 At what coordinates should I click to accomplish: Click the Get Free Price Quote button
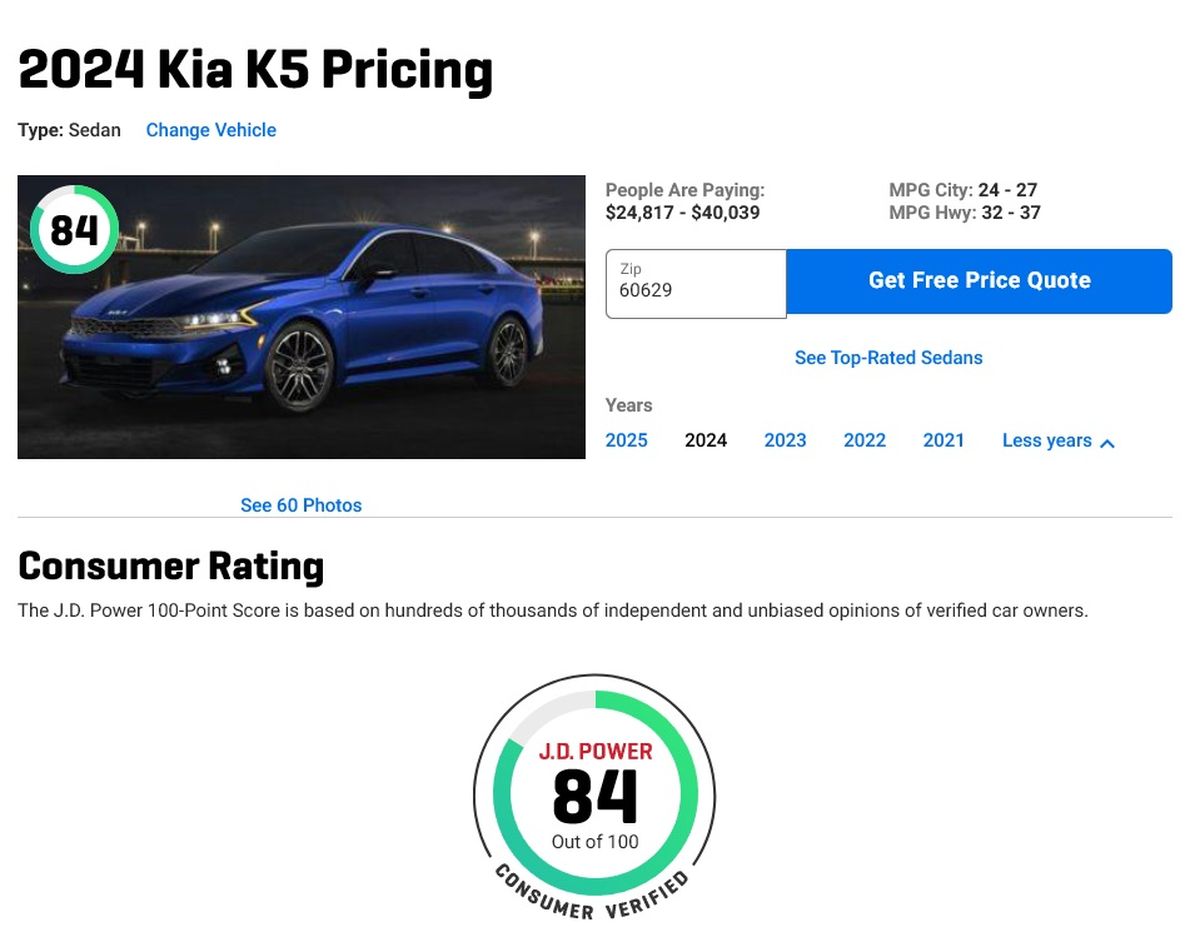[x=979, y=281]
